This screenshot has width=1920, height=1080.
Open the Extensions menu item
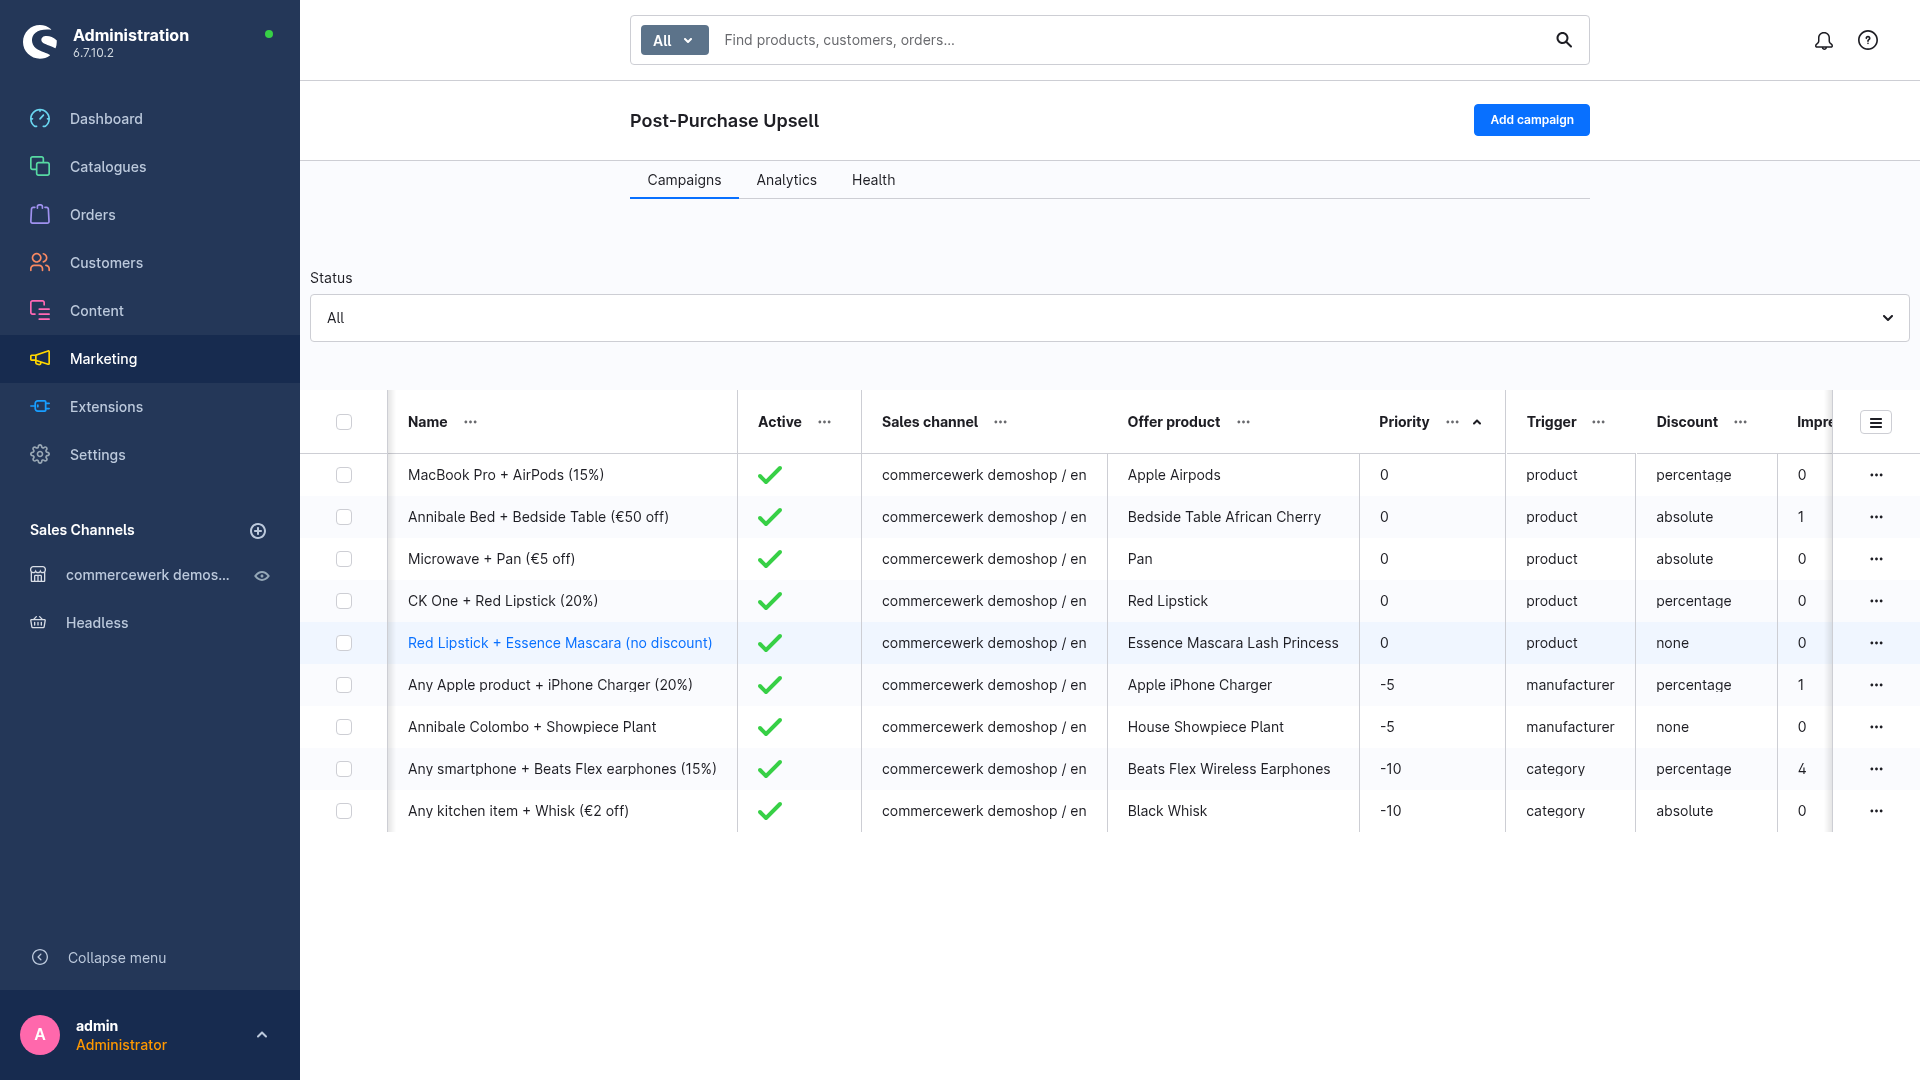[150, 407]
